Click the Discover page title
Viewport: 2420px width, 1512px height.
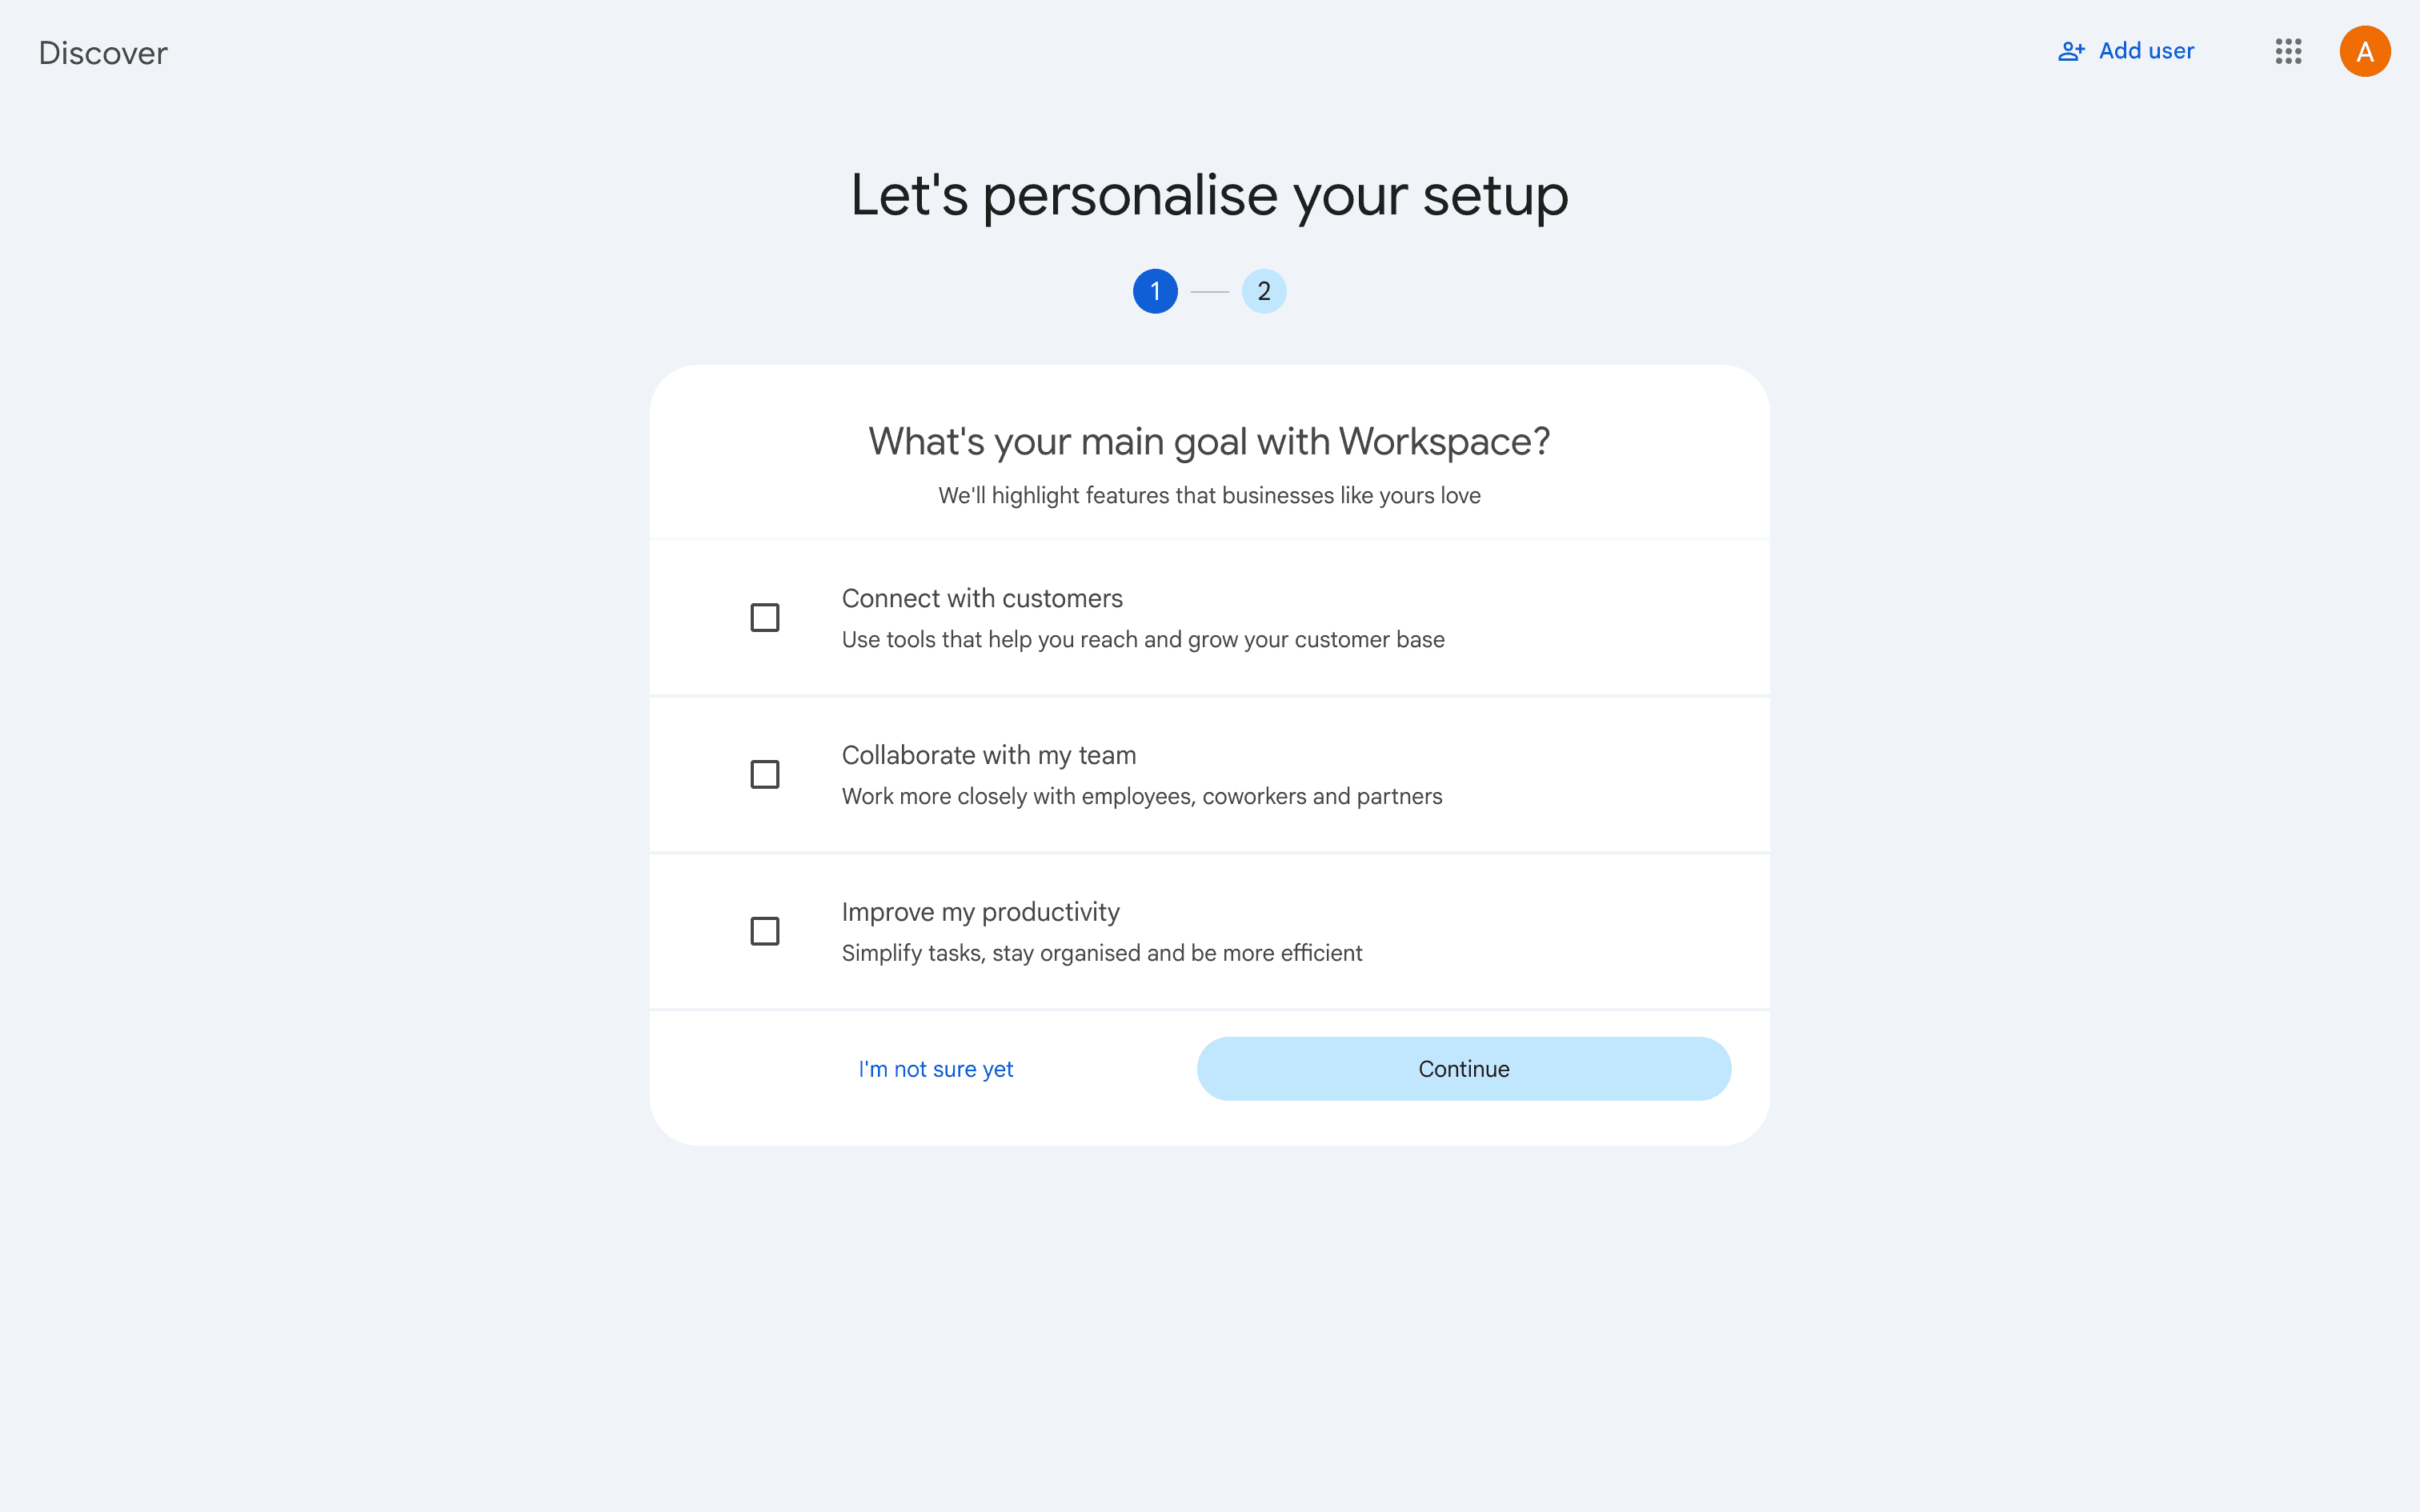(x=103, y=53)
